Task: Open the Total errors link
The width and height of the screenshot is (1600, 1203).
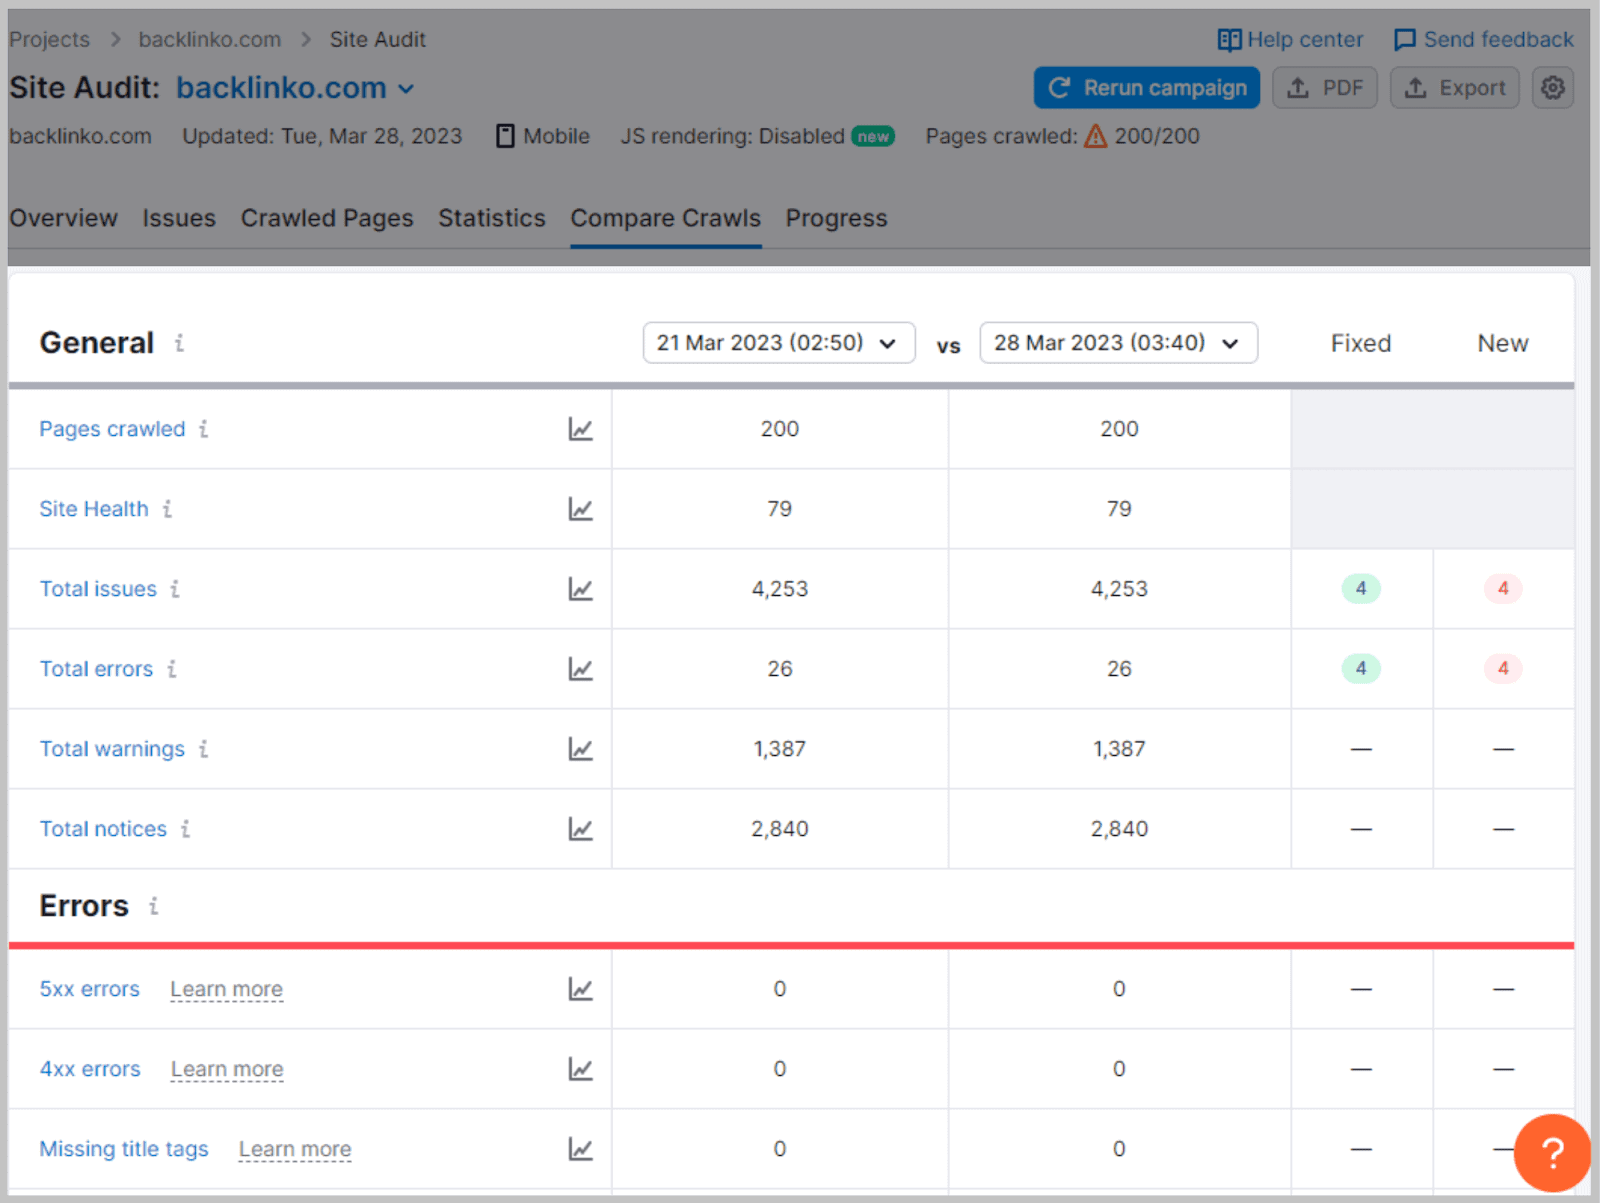Action: coord(96,669)
